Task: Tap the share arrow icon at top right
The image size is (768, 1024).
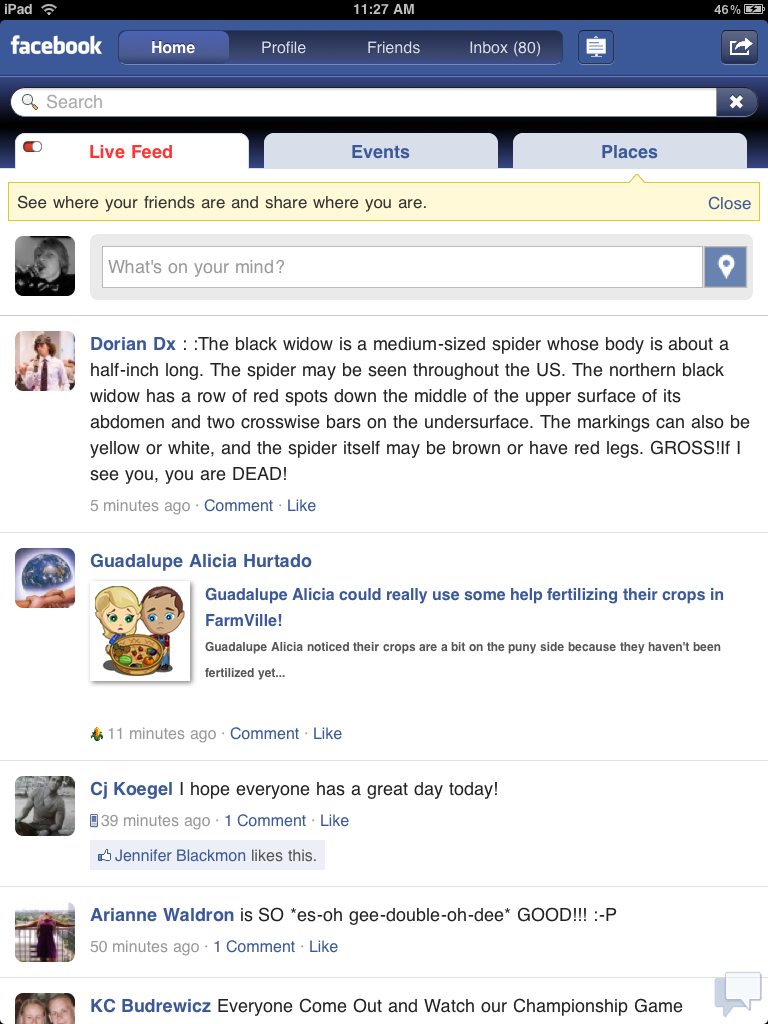Action: [x=739, y=48]
